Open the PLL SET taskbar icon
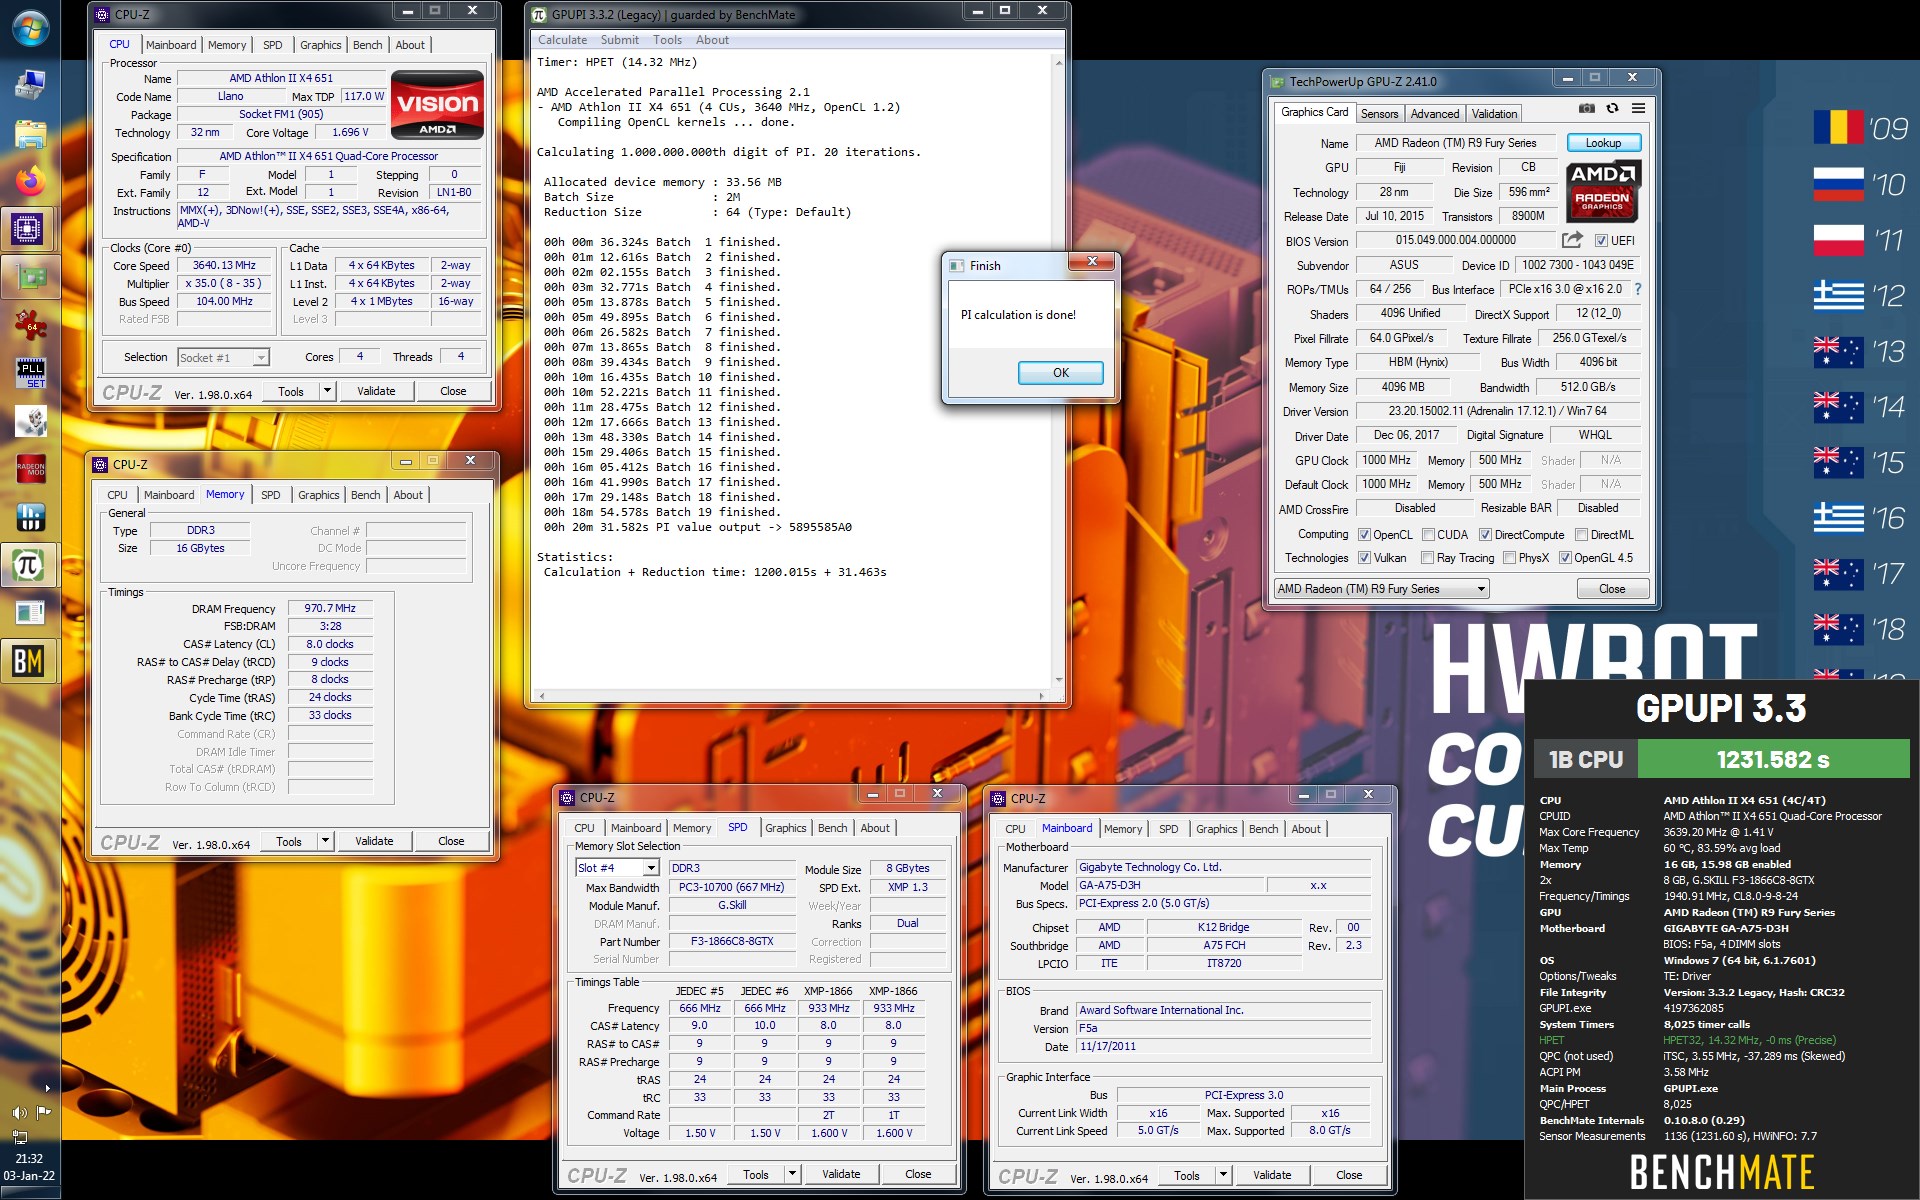 (30, 373)
